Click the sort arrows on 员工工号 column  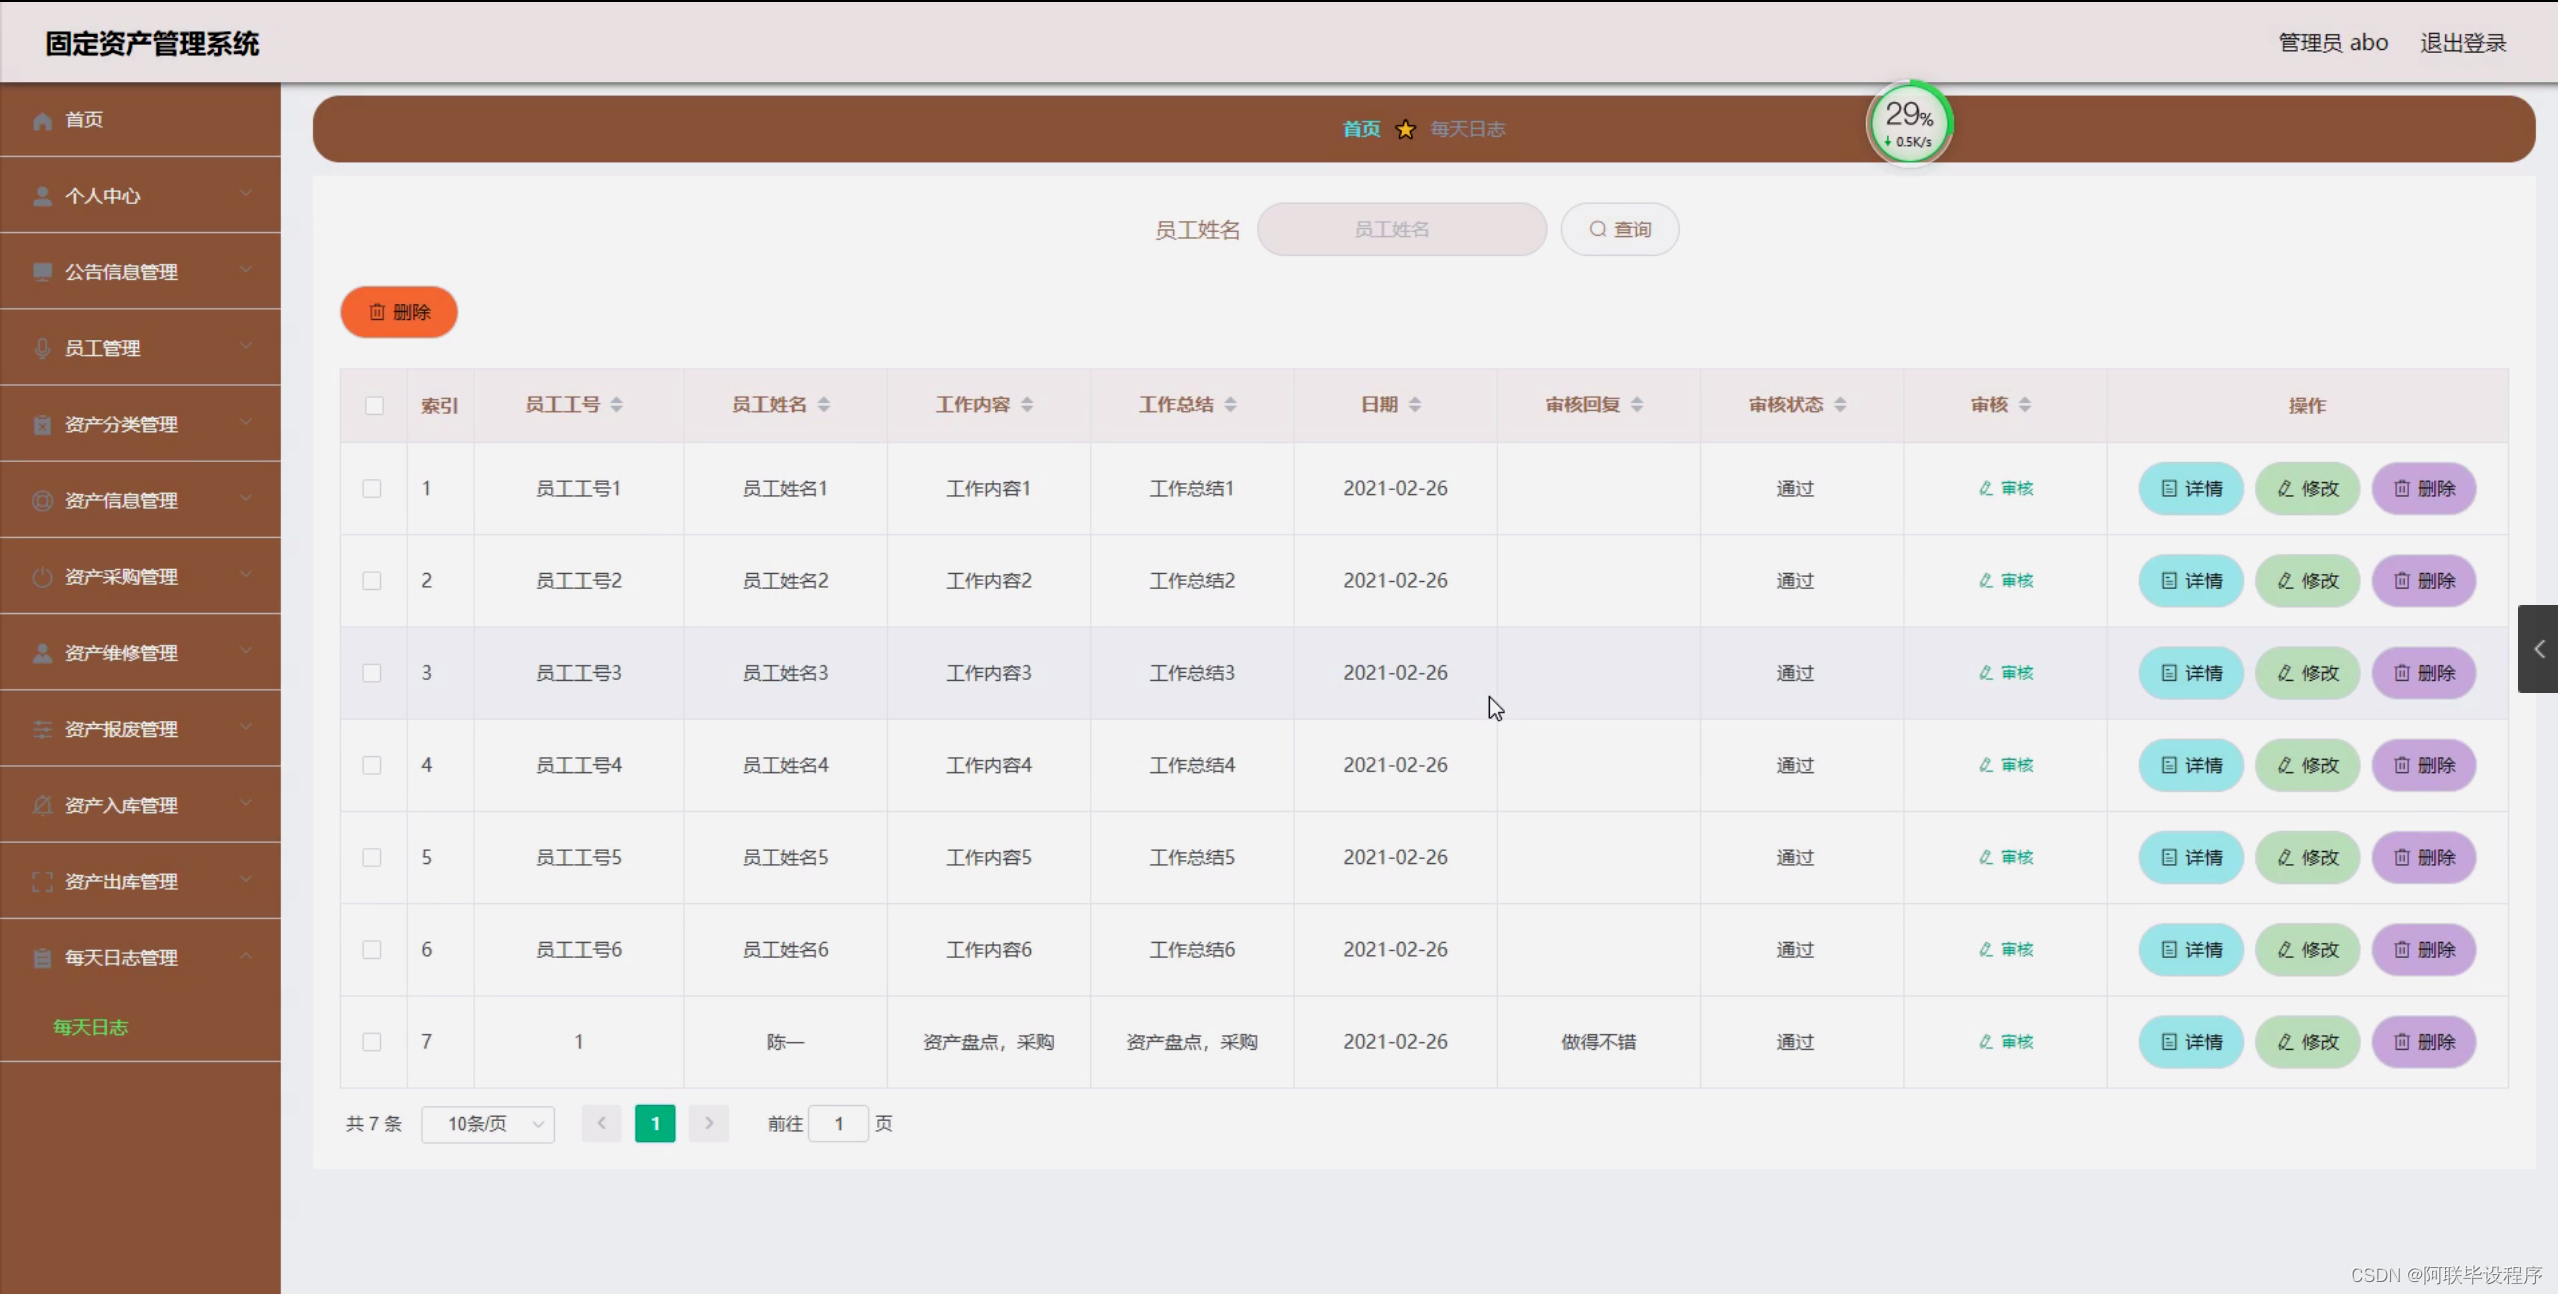click(616, 404)
